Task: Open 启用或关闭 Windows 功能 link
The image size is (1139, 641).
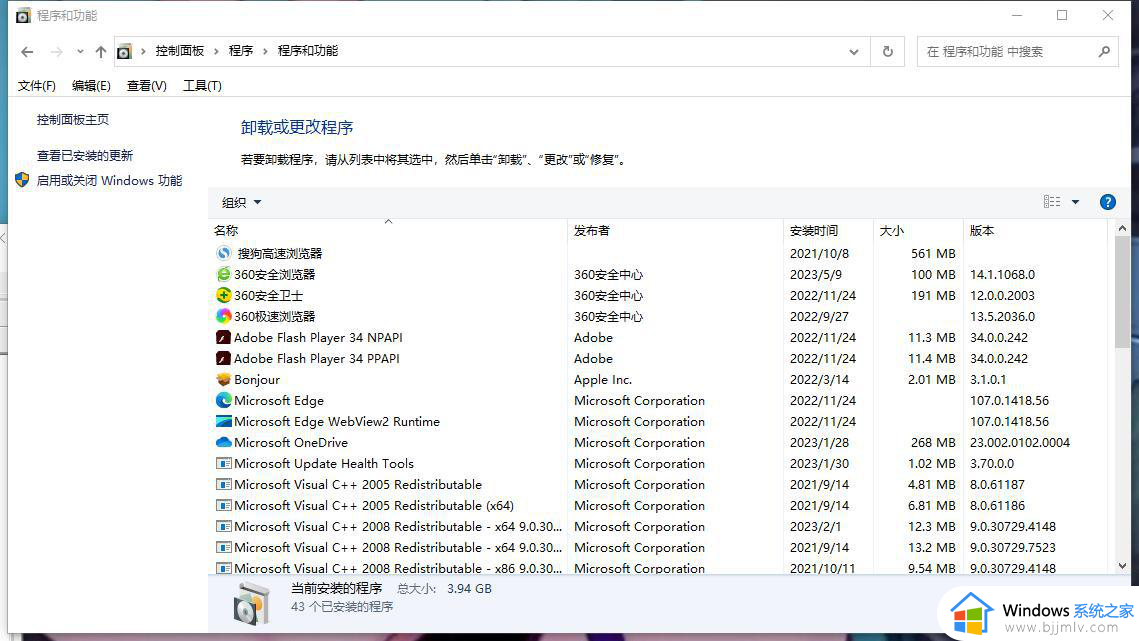Action: tap(109, 180)
